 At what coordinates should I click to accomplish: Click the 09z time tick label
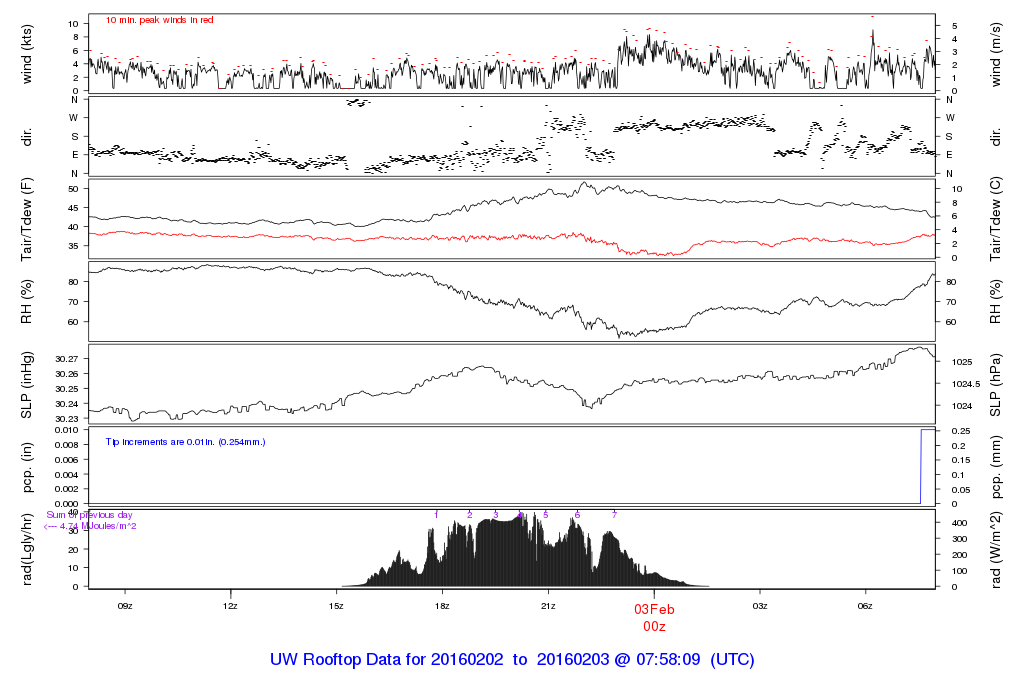tap(125, 606)
